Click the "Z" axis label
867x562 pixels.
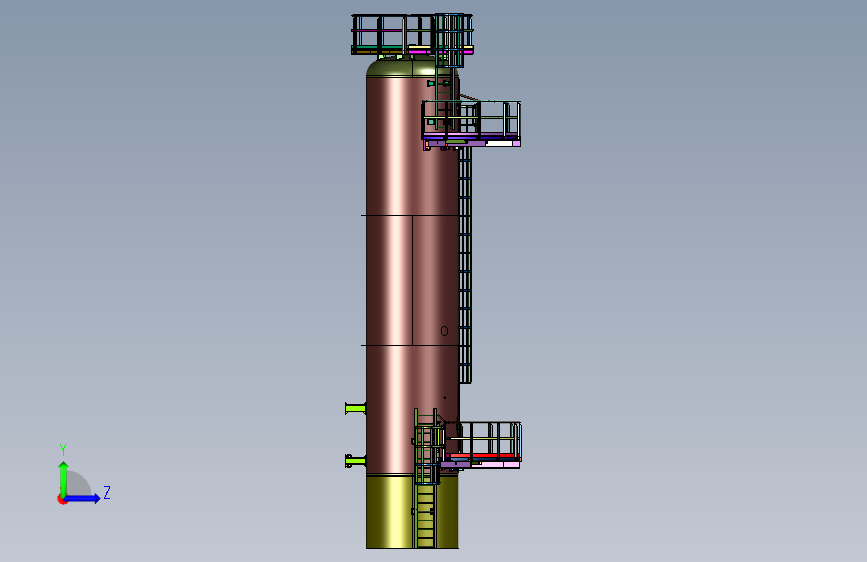pos(107,492)
